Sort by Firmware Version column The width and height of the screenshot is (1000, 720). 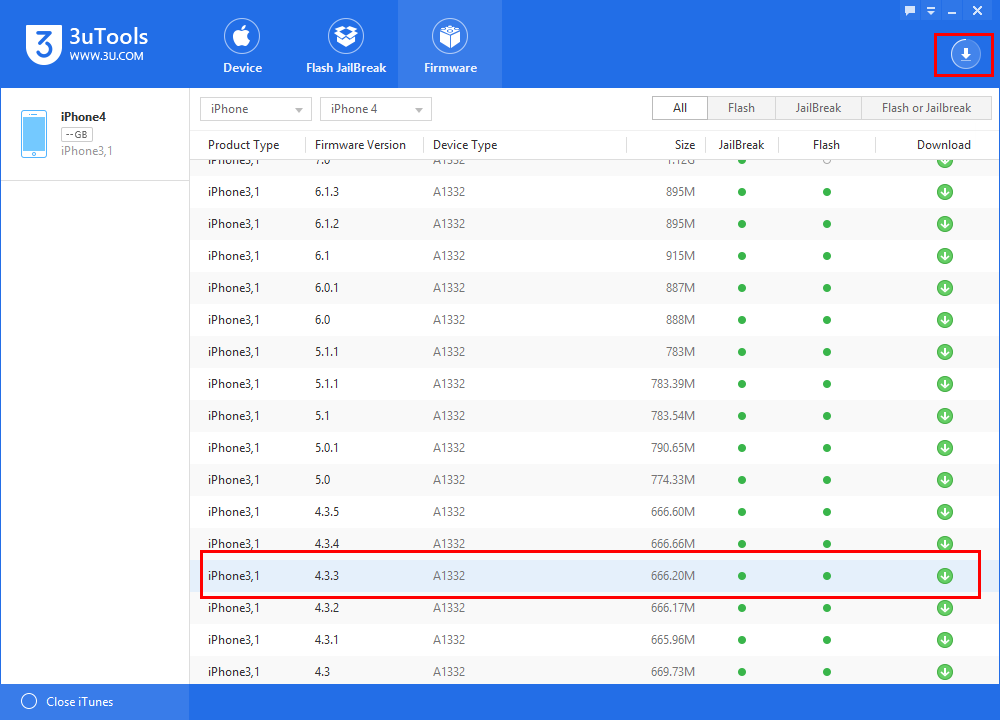(x=360, y=145)
